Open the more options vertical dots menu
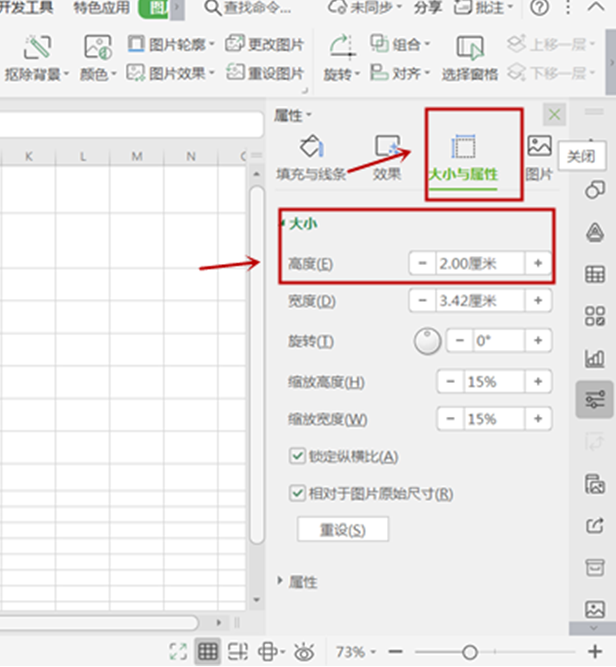 click(x=568, y=8)
